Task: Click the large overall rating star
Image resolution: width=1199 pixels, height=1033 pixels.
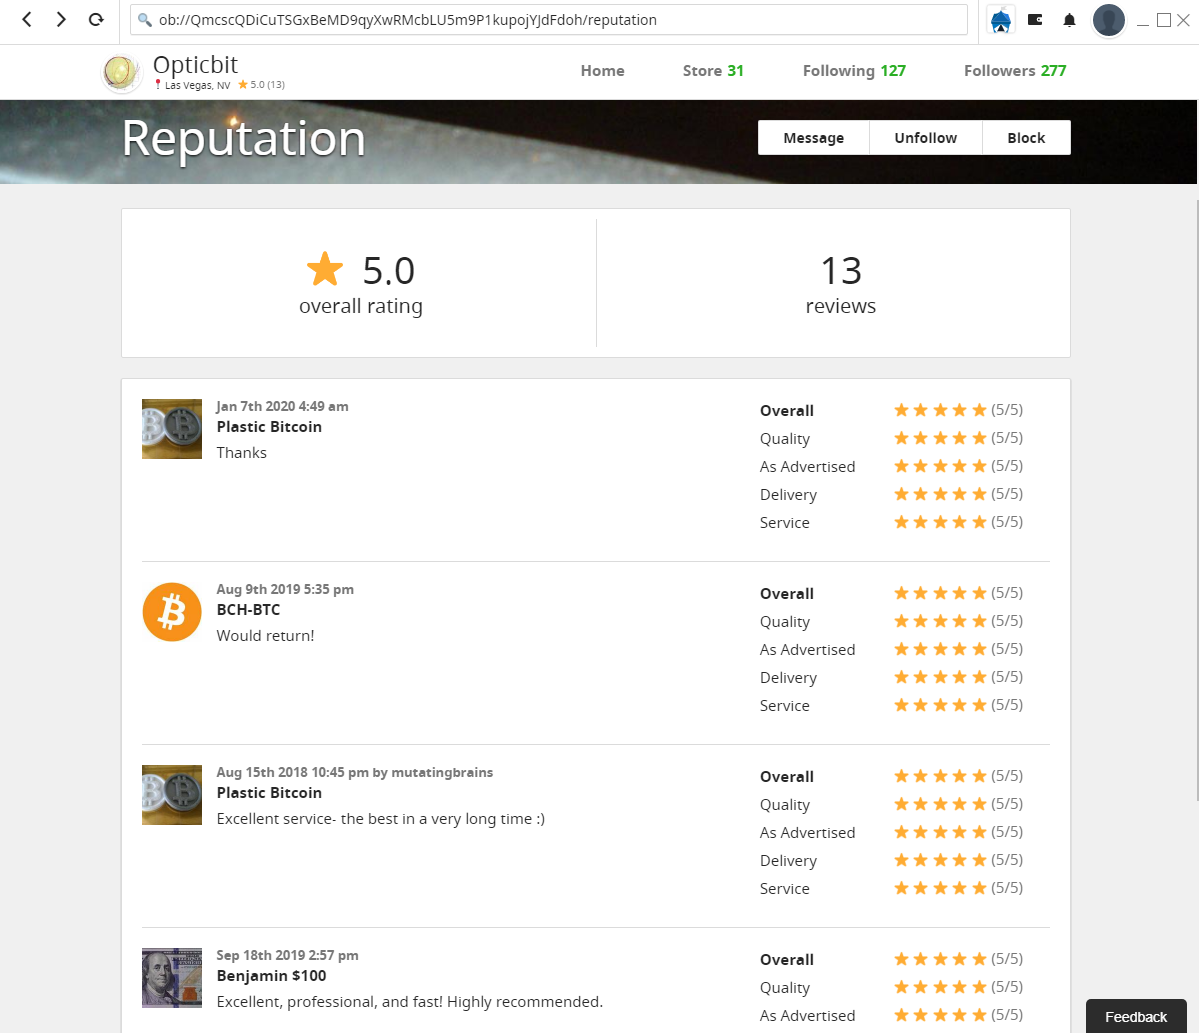Action: coord(325,269)
